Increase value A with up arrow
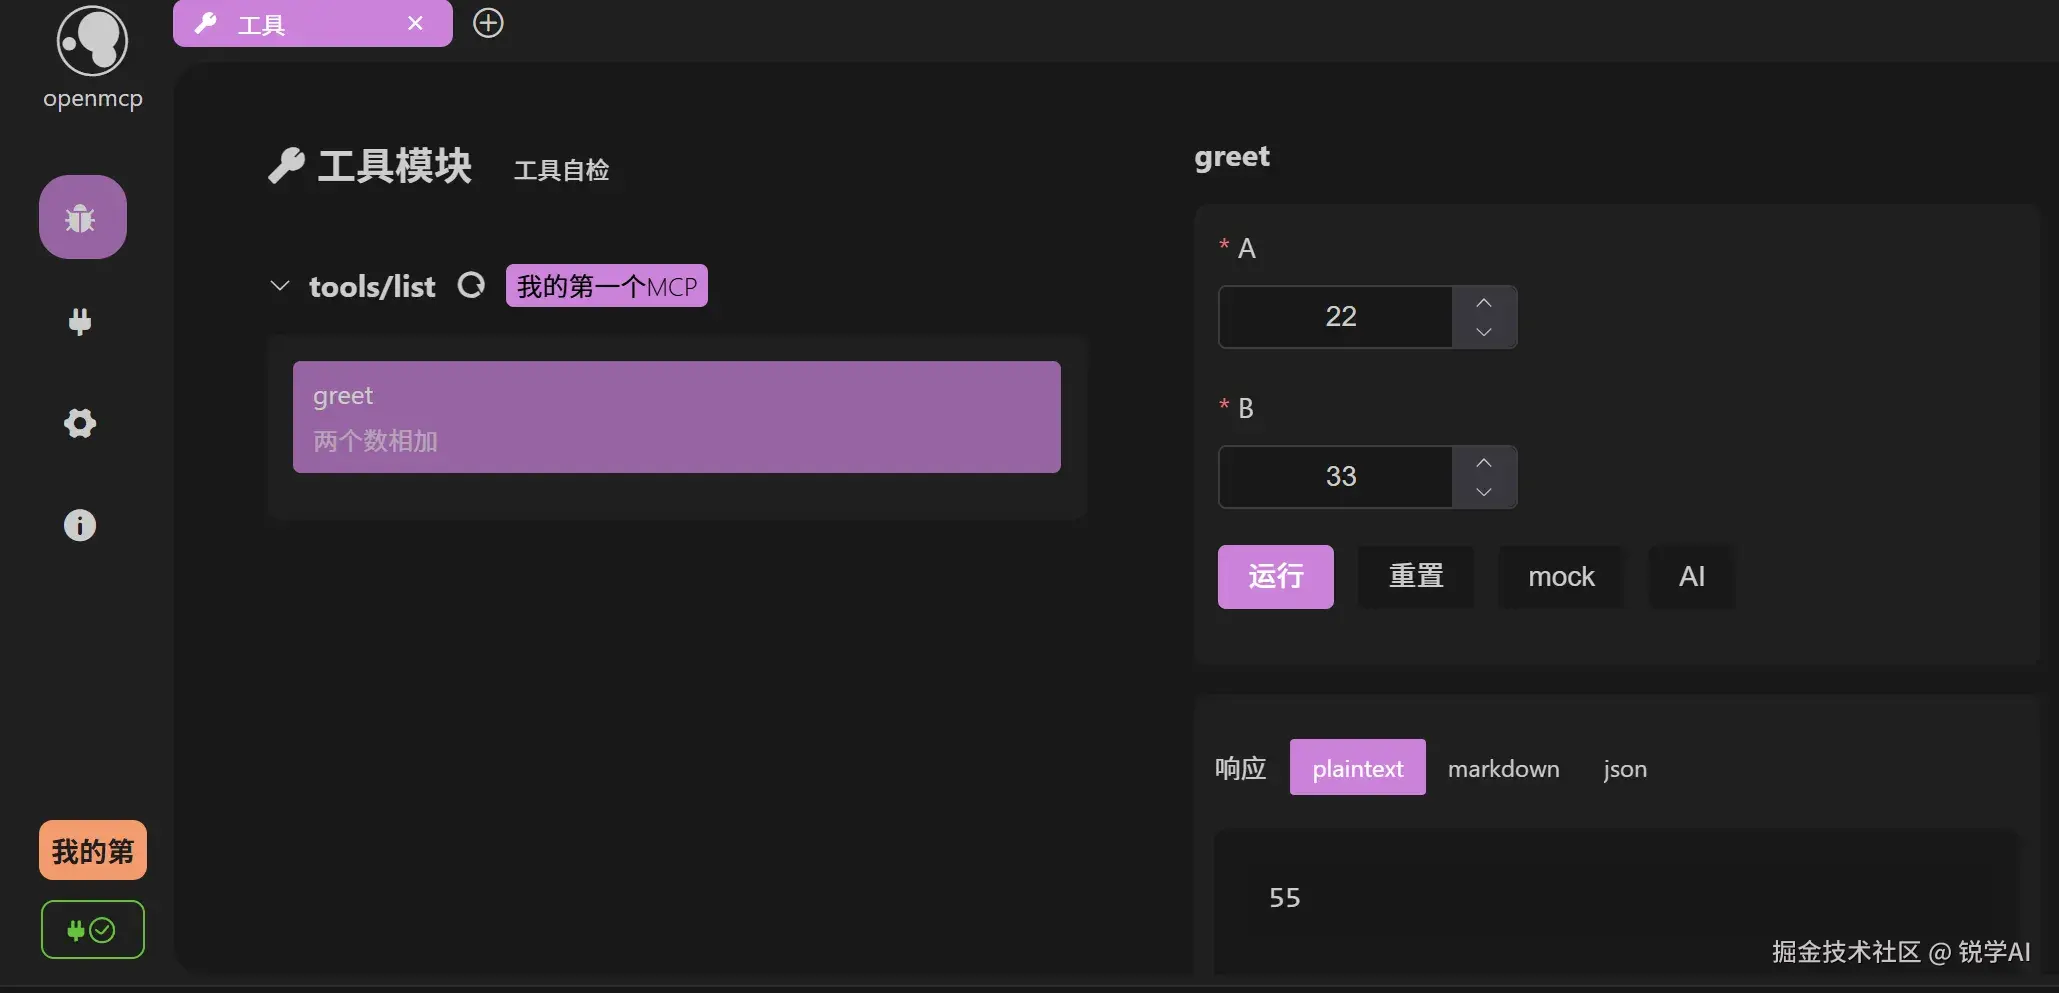The height and width of the screenshot is (993, 2059). pos(1484,302)
